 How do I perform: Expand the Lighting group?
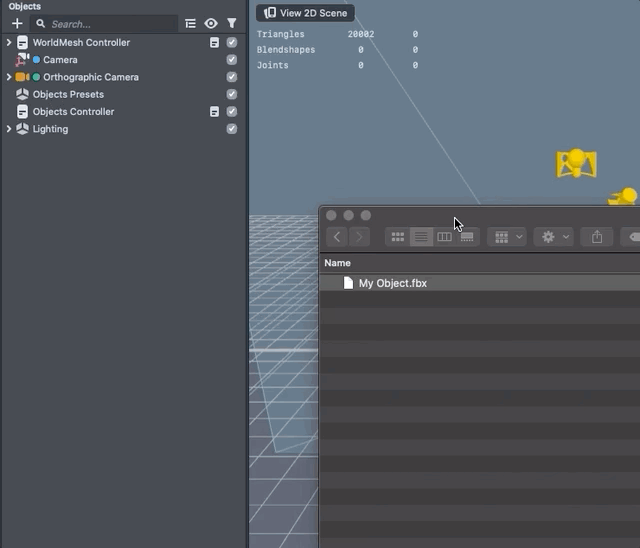[x=9, y=129]
